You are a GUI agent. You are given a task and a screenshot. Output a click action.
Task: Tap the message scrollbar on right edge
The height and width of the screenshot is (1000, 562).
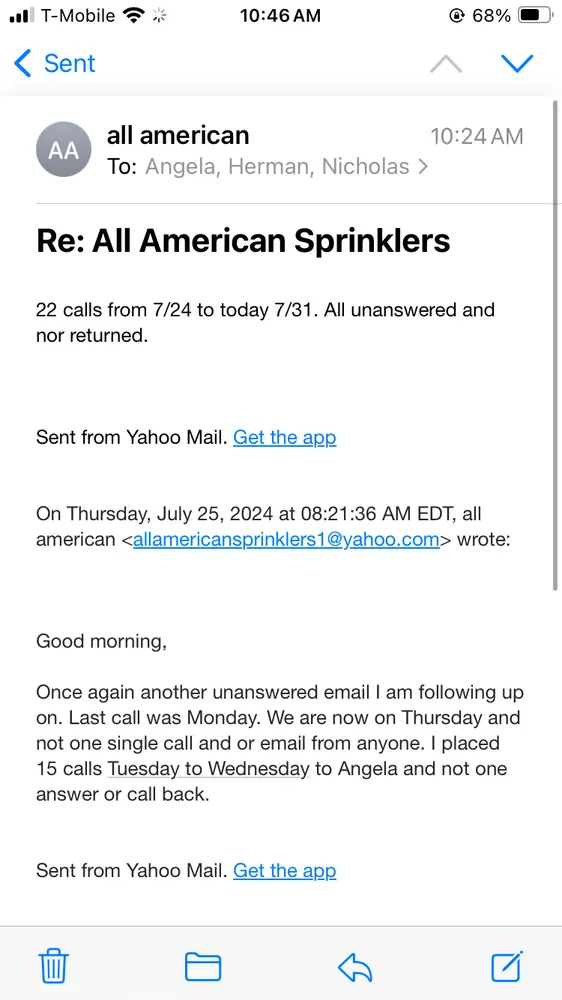pyautogui.click(x=554, y=344)
